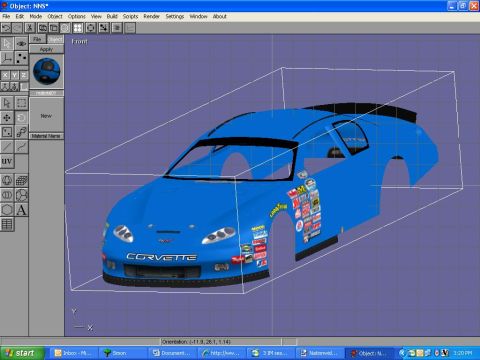Click the UV texture tool
The width and height of the screenshot is (480, 360).
(7, 162)
